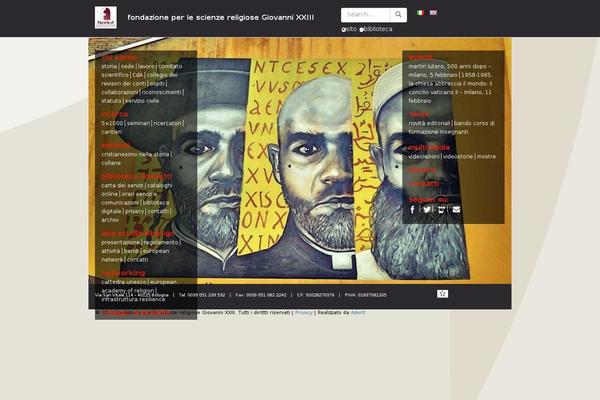The height and width of the screenshot is (400, 600).
Task: Open the 'networking' menu heading
Action: tap(123, 273)
